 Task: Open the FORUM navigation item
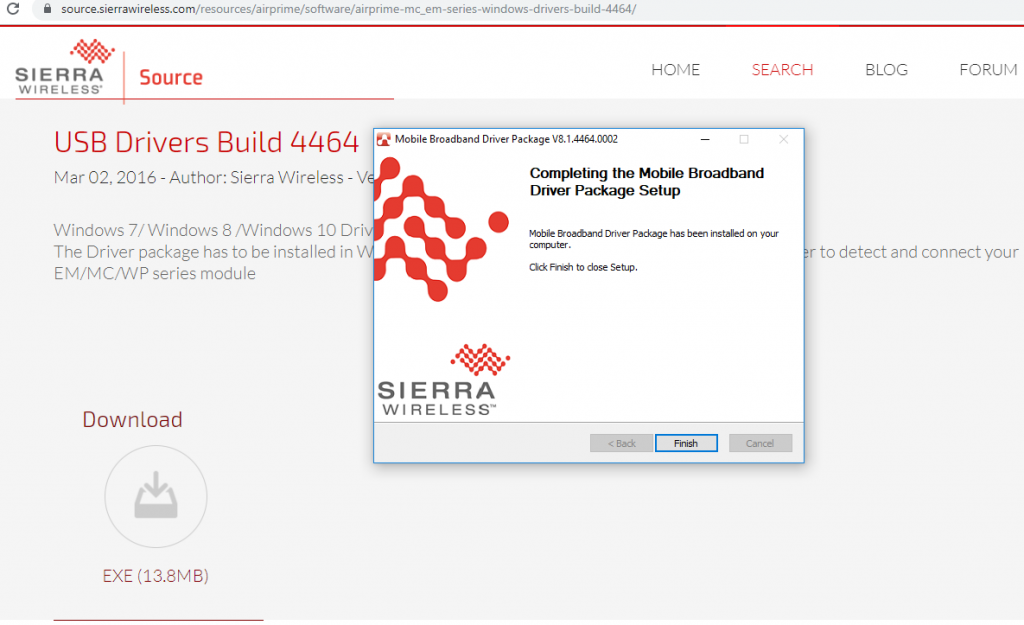point(988,70)
